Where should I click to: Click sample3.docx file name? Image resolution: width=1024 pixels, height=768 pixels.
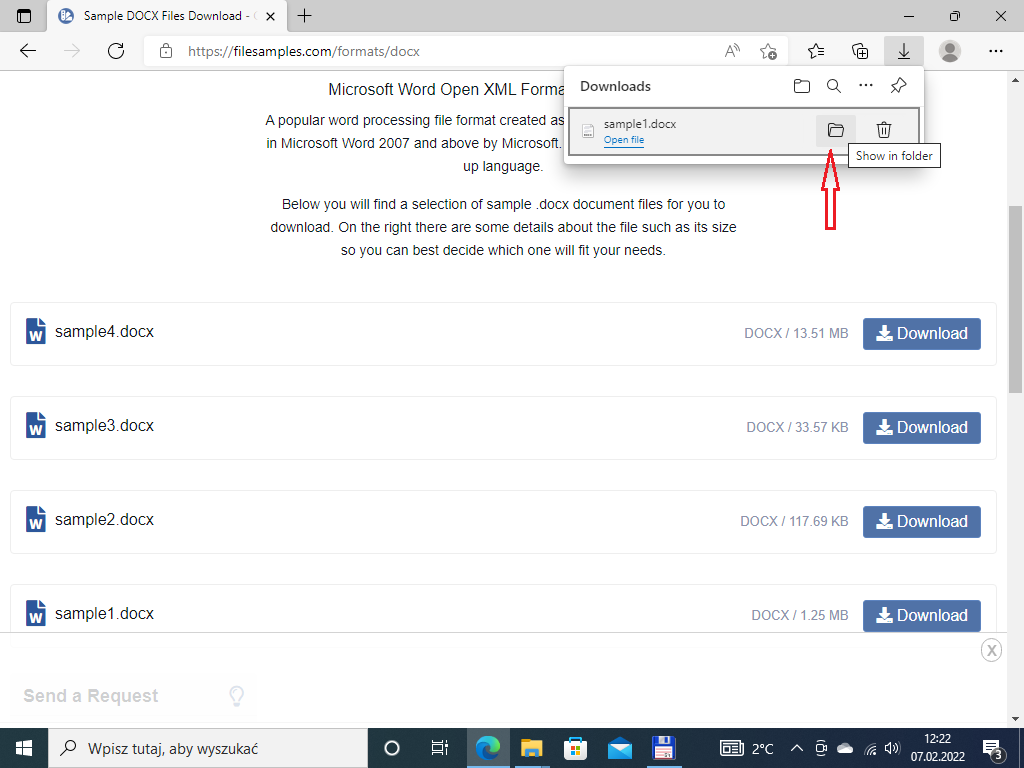point(104,426)
